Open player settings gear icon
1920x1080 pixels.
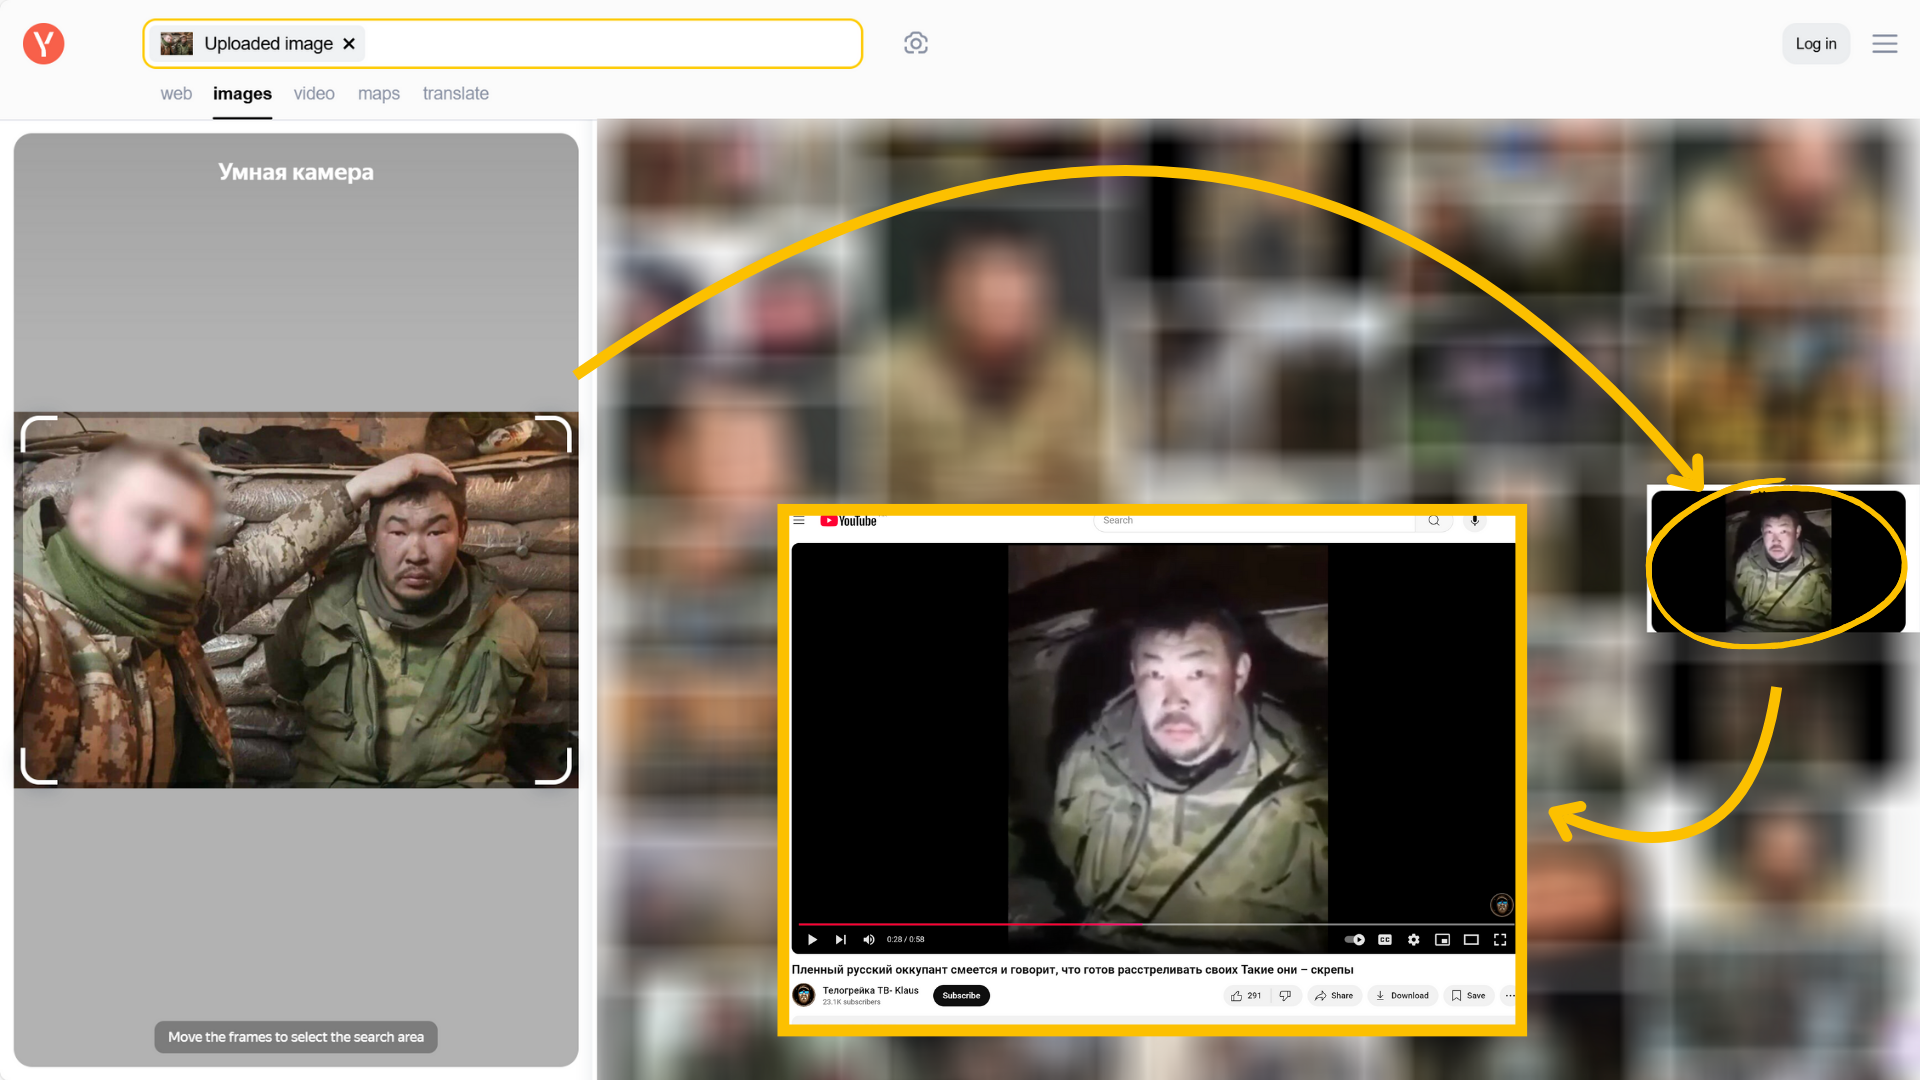pos(1413,940)
